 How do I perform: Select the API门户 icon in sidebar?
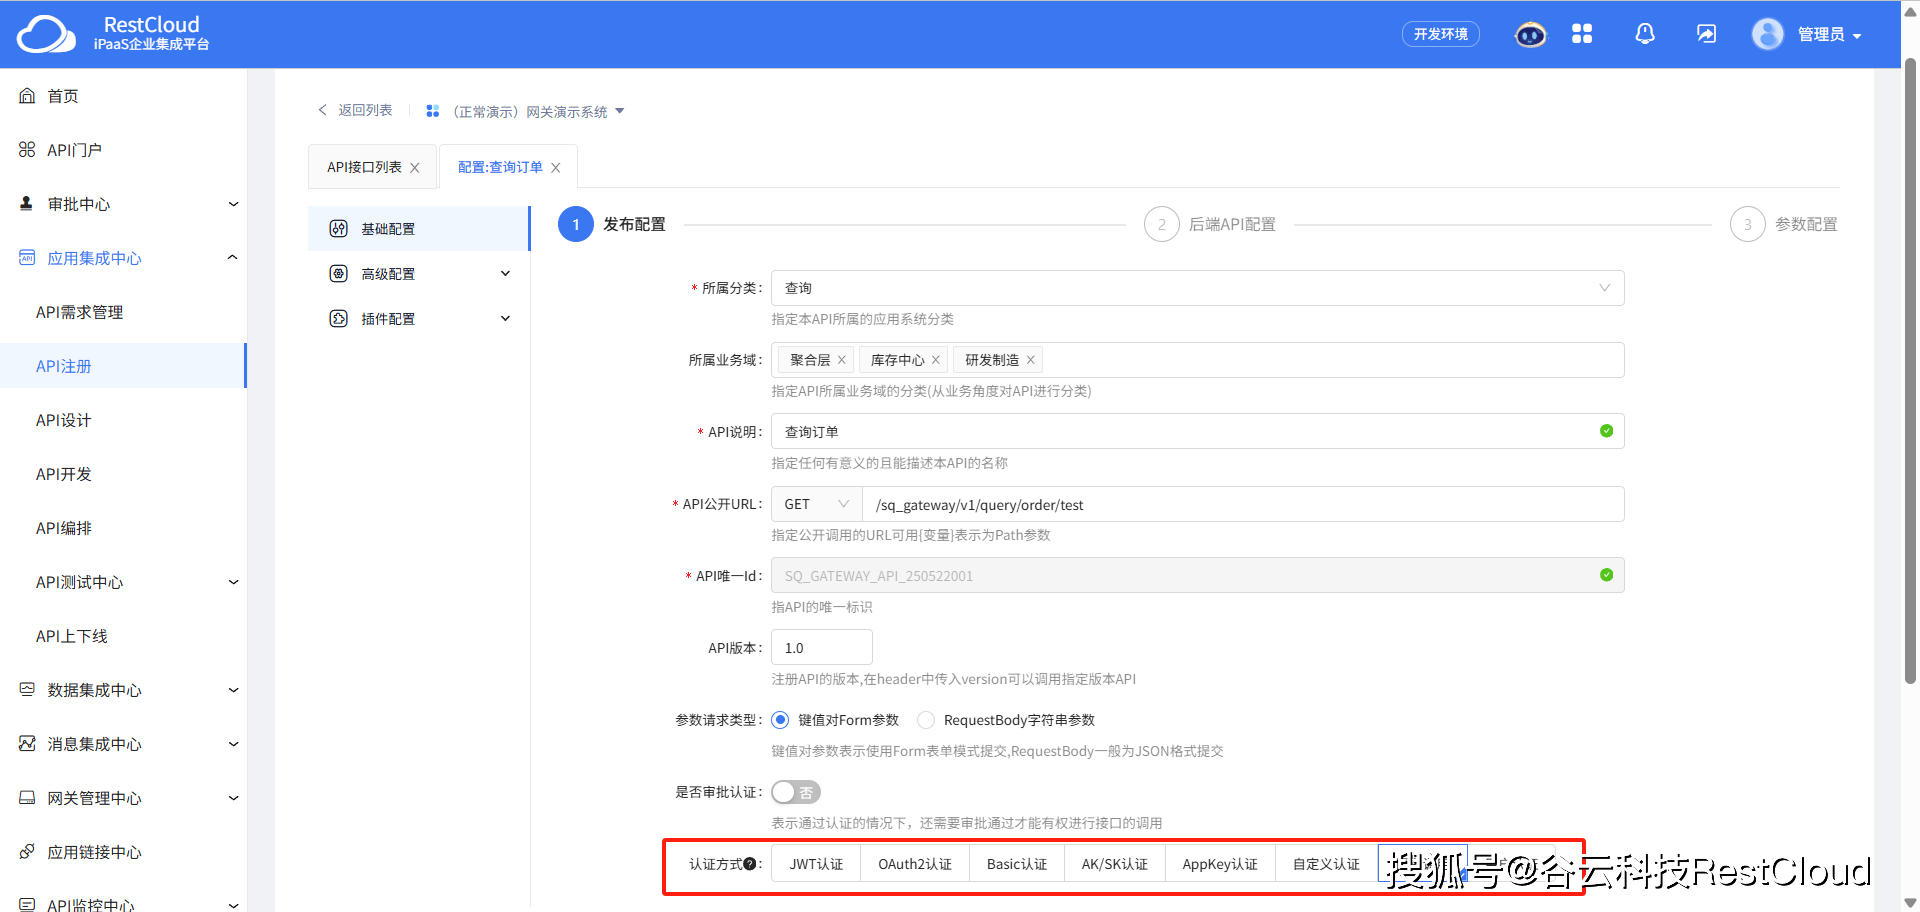(27, 149)
